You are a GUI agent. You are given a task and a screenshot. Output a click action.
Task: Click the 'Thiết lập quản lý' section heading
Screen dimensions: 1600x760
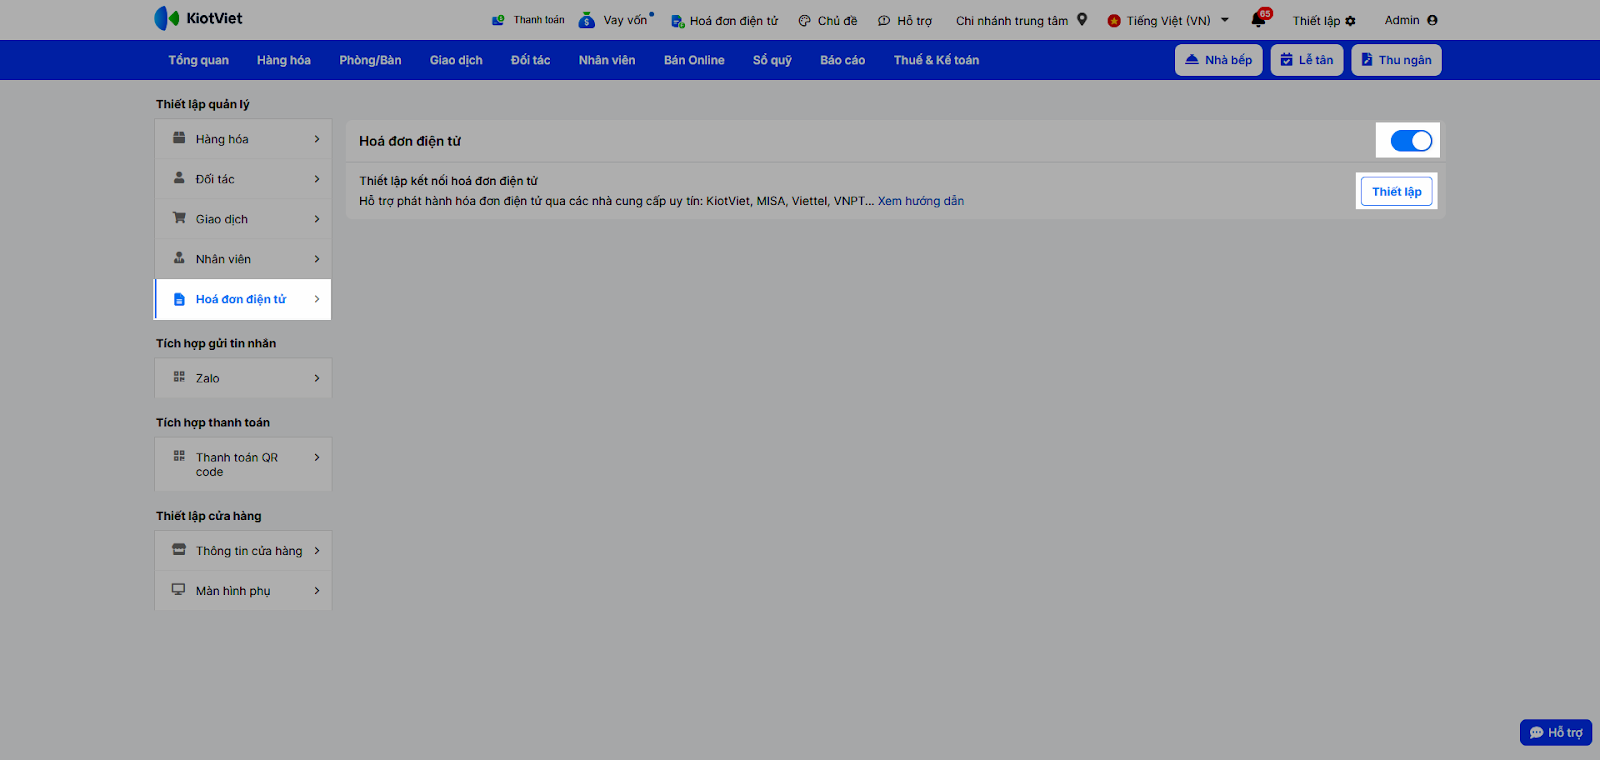point(203,104)
